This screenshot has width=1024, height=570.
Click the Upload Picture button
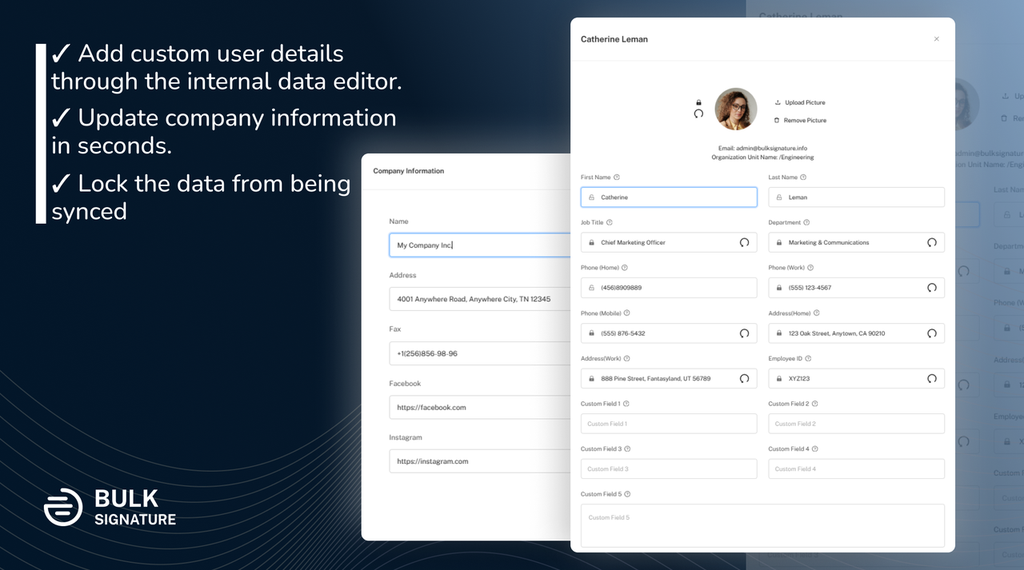800,103
